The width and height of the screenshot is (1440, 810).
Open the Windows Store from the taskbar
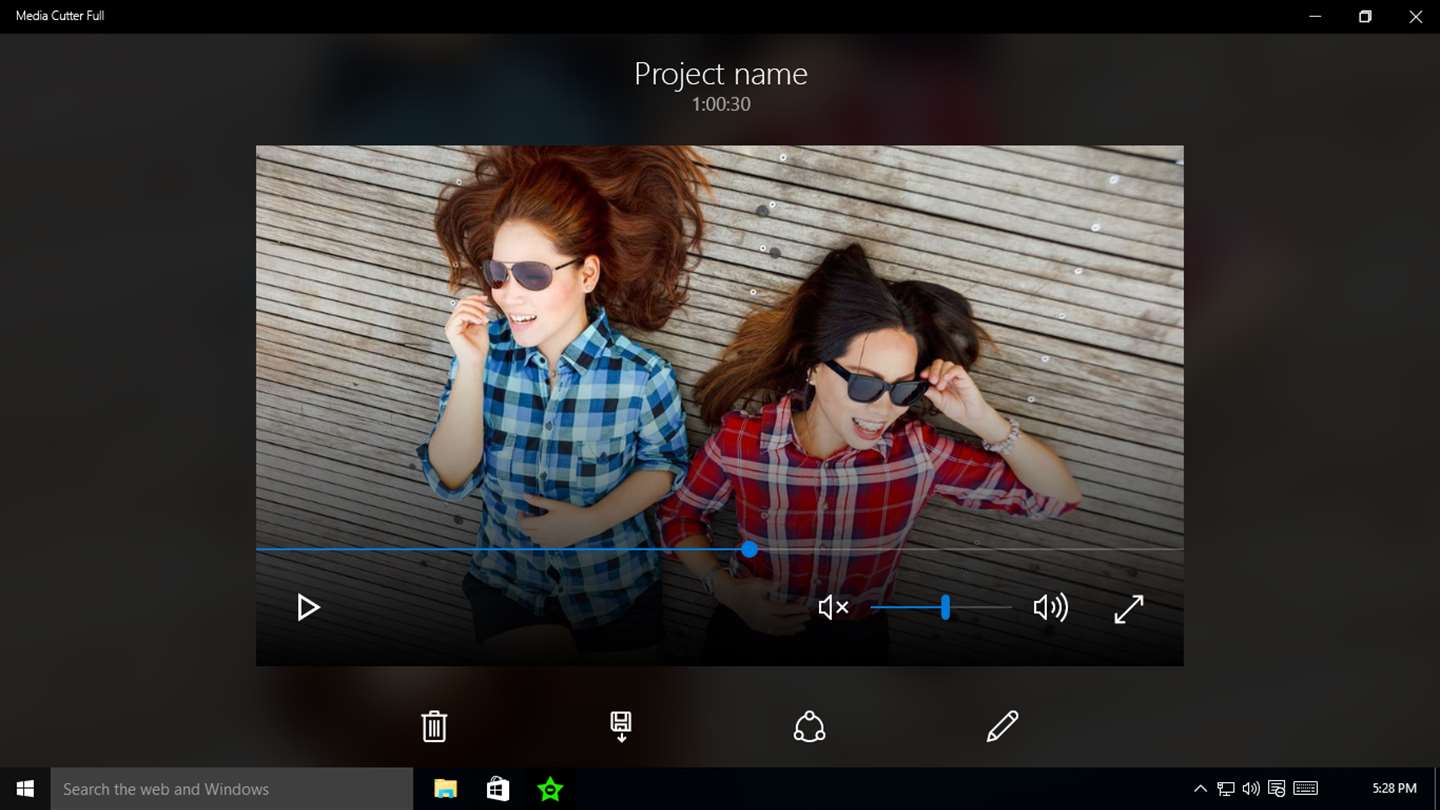click(497, 789)
